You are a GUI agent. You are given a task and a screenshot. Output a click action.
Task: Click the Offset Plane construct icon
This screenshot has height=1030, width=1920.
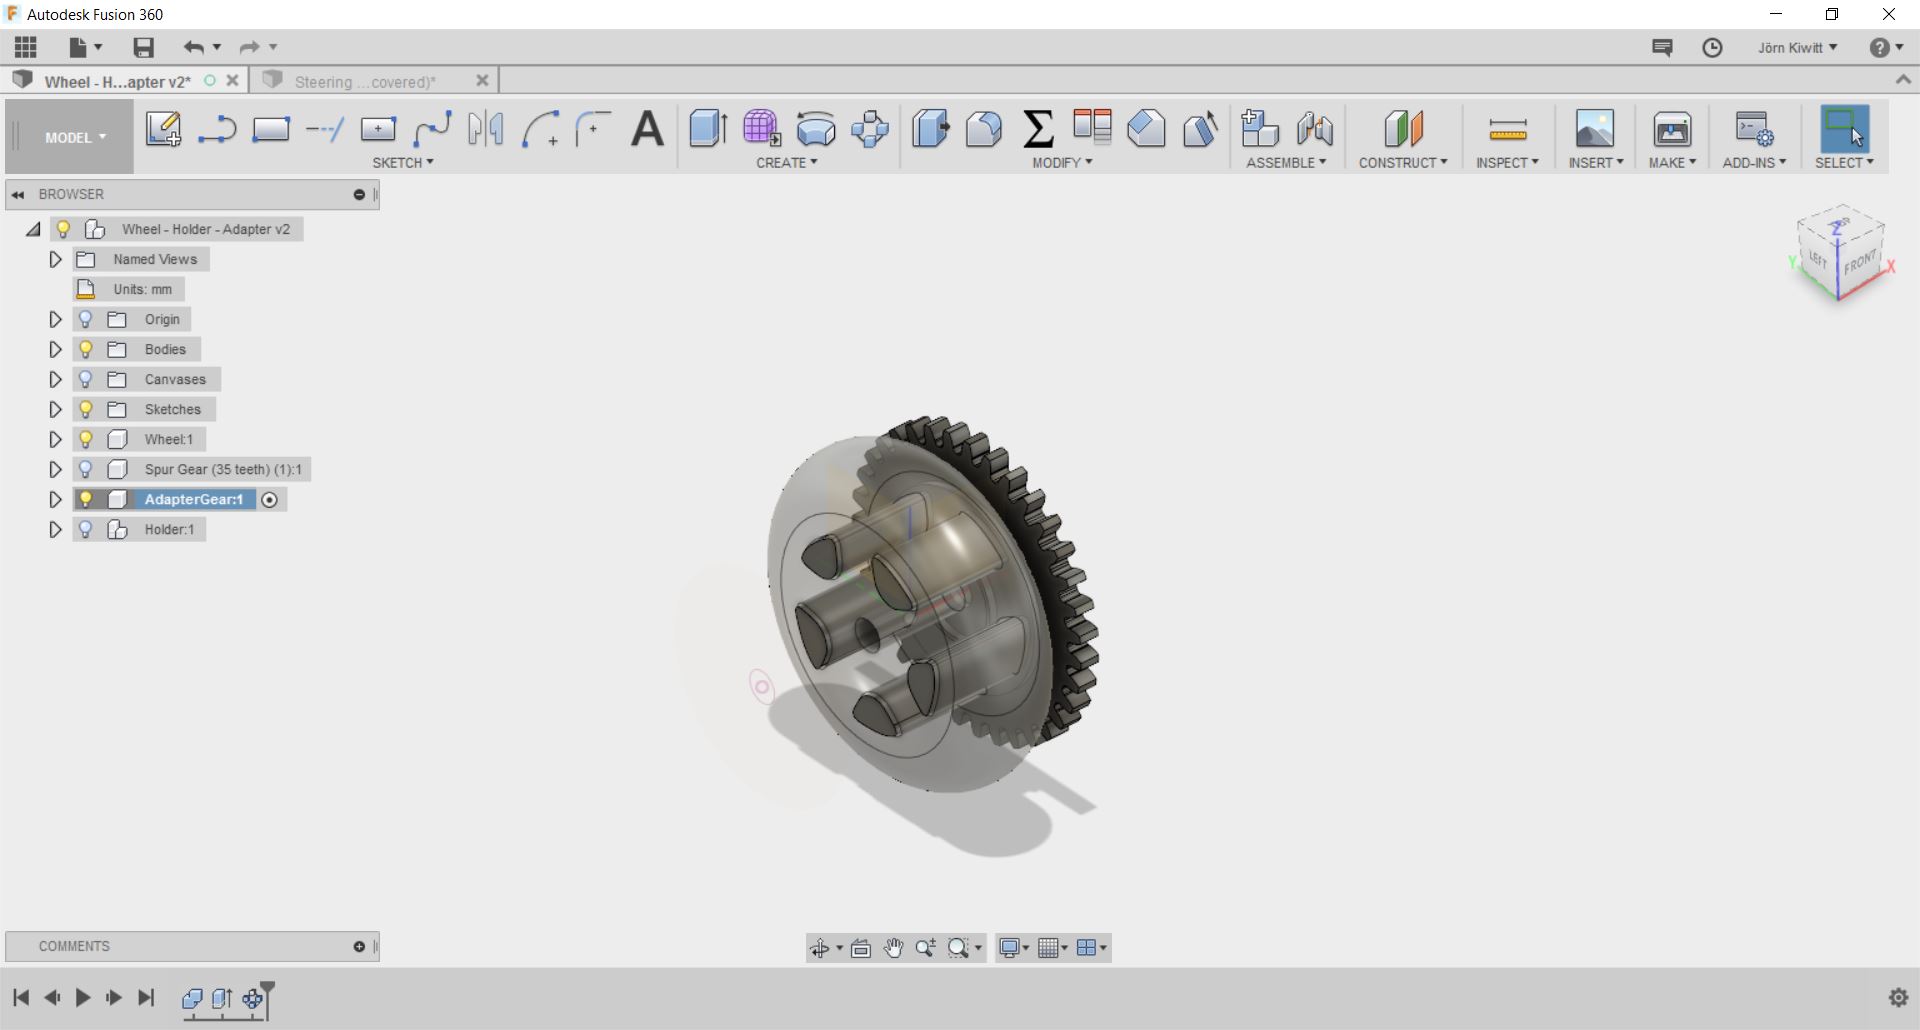[x=1403, y=129]
